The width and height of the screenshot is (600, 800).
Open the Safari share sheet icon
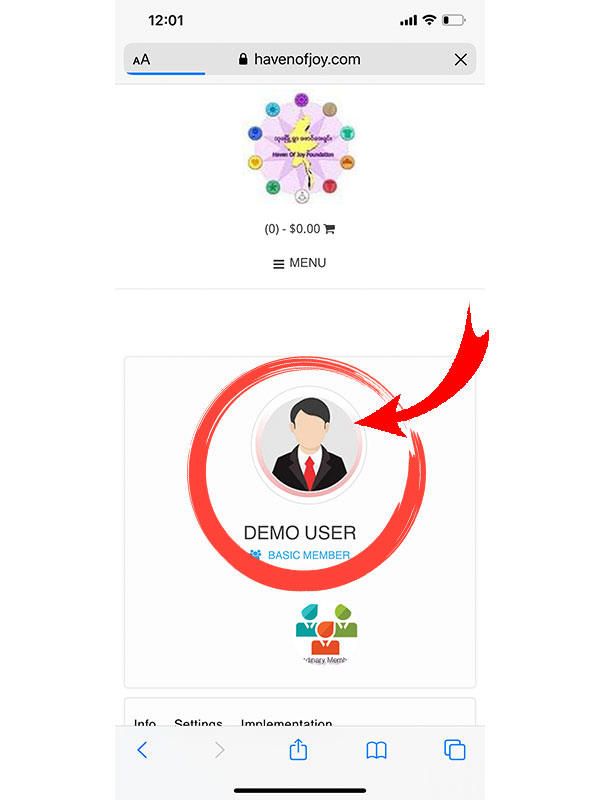pyautogui.click(x=298, y=749)
